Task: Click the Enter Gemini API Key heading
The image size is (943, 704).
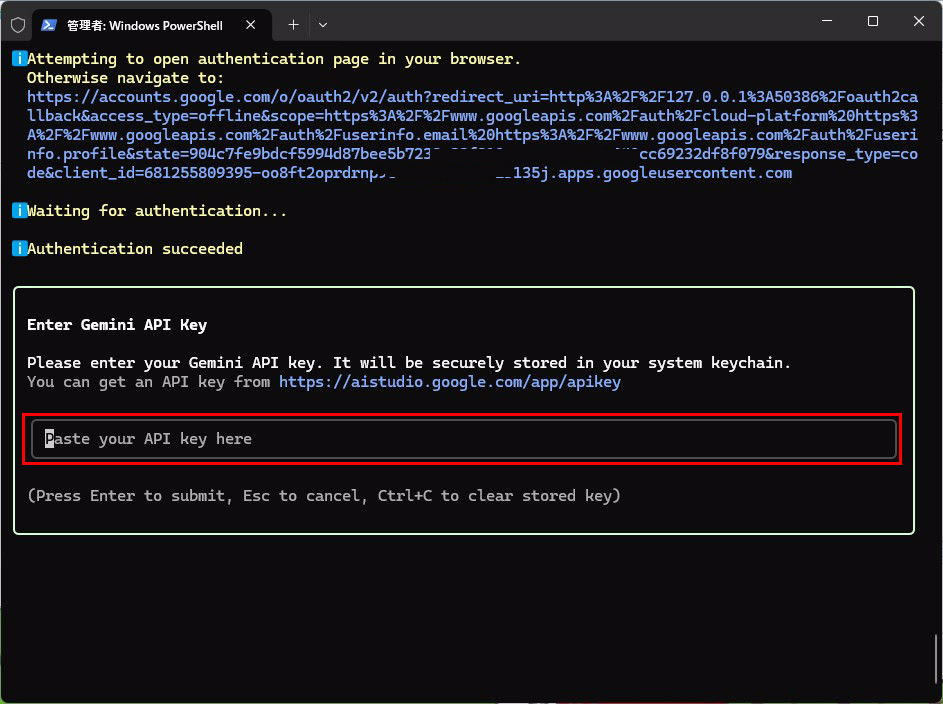Action: coord(117,325)
